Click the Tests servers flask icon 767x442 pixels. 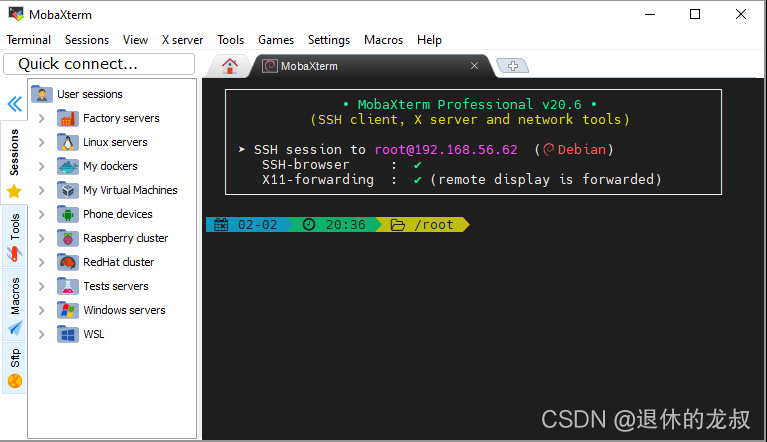pos(68,286)
